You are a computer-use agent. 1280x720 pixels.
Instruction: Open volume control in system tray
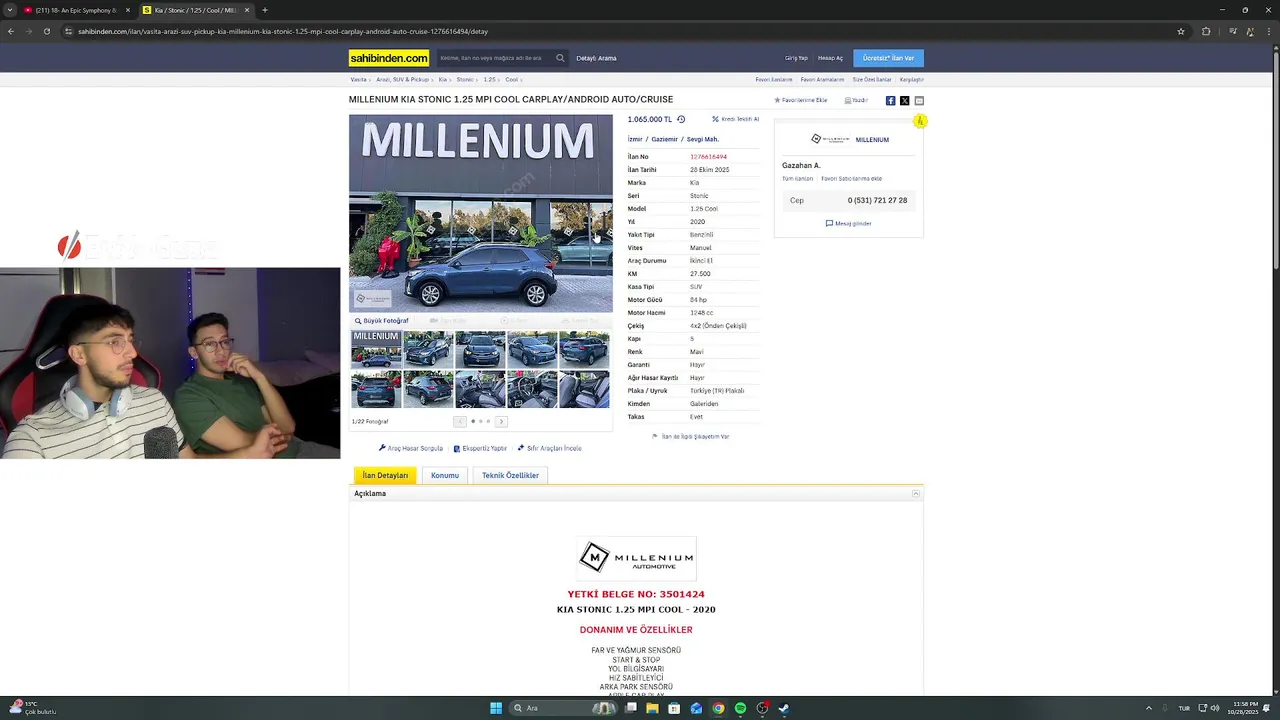(x=1215, y=708)
